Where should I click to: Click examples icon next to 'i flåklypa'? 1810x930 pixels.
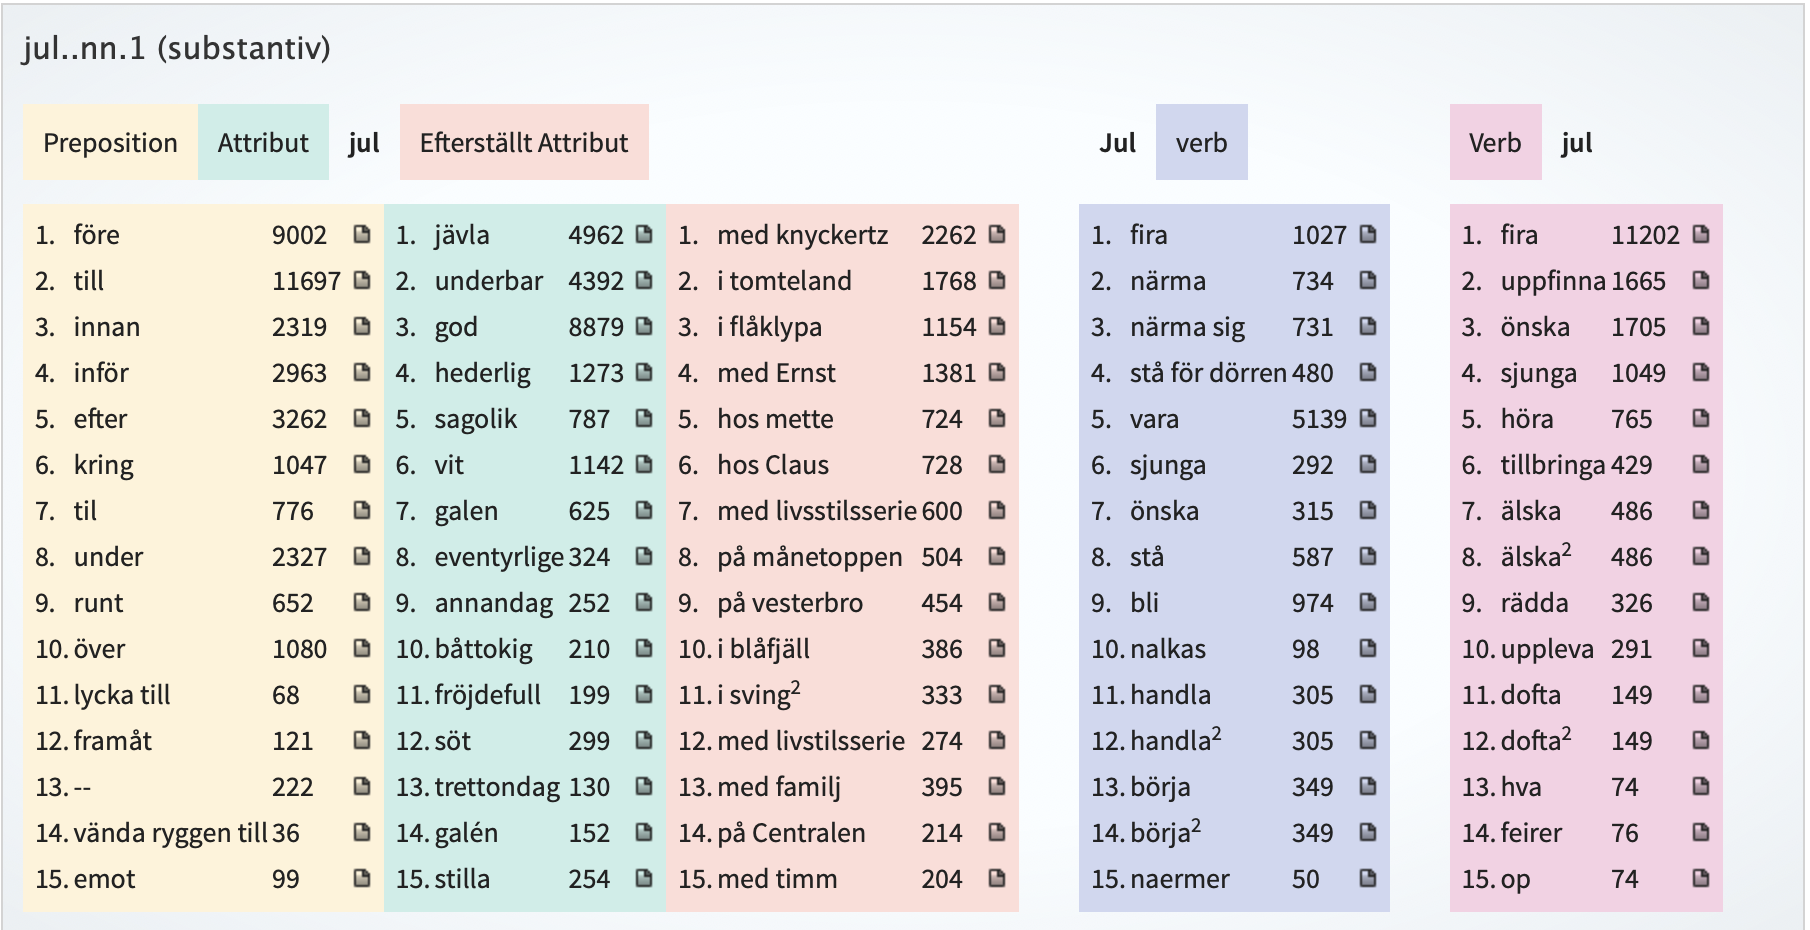[996, 326]
